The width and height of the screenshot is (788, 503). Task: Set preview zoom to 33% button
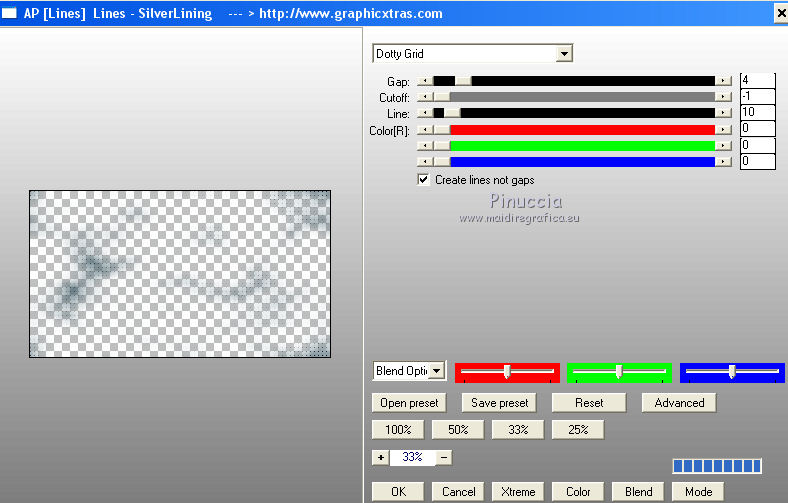518,430
